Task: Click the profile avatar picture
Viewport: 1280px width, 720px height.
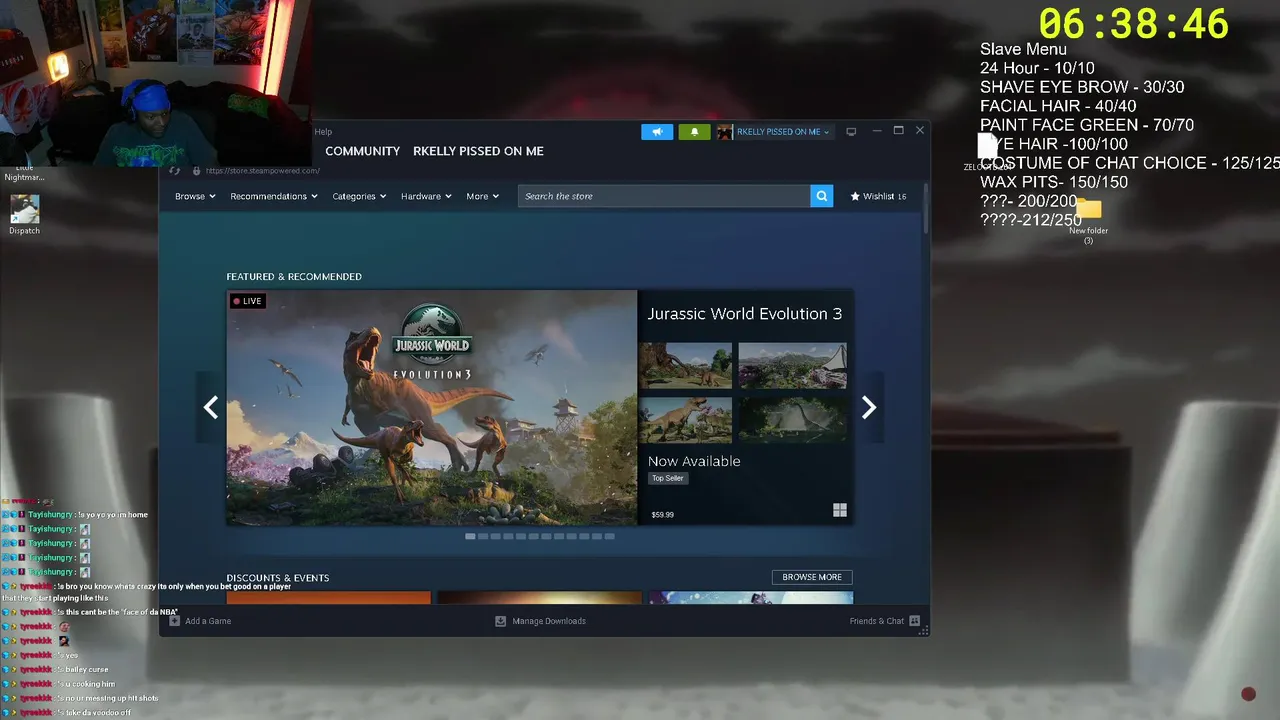Action: point(725,132)
